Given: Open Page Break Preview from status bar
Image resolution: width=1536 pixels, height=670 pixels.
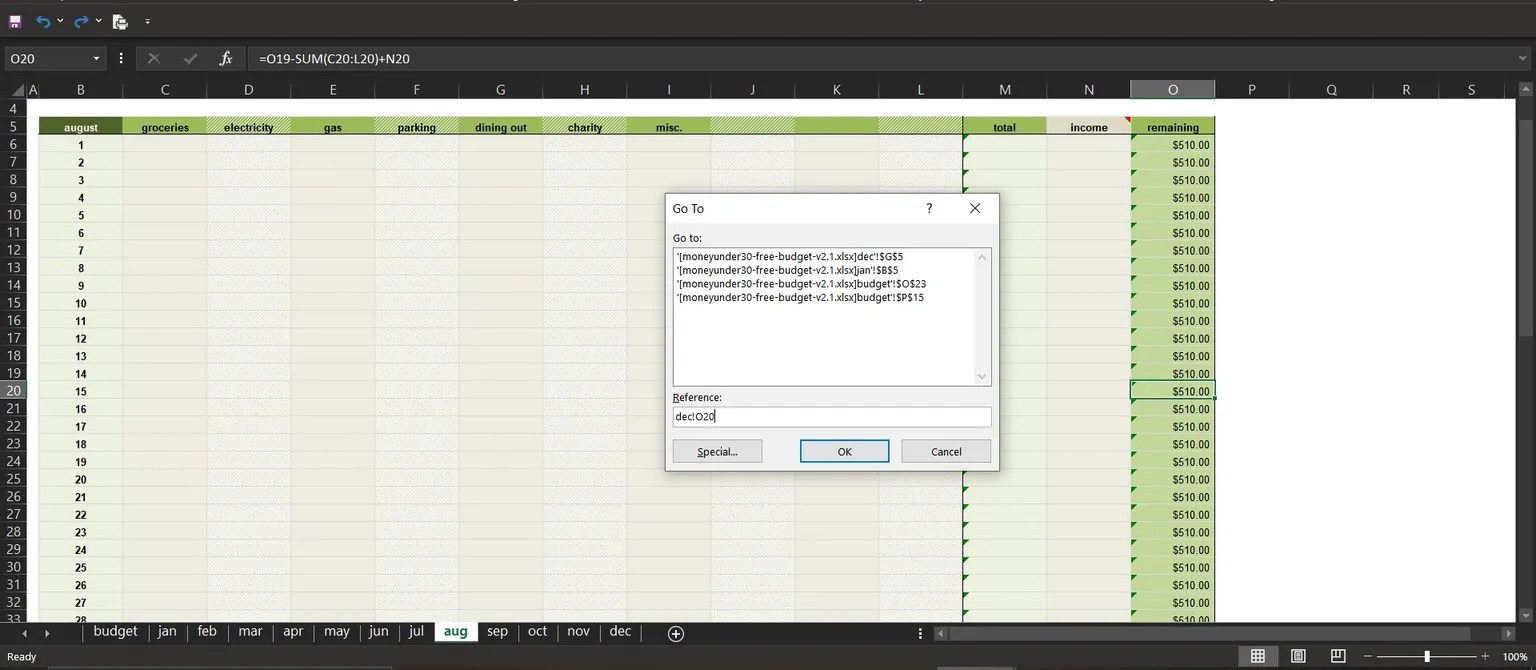Looking at the screenshot, I should tap(1337, 656).
